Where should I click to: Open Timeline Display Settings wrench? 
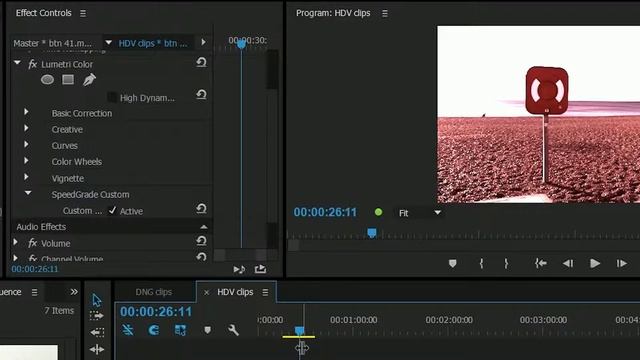click(x=233, y=330)
